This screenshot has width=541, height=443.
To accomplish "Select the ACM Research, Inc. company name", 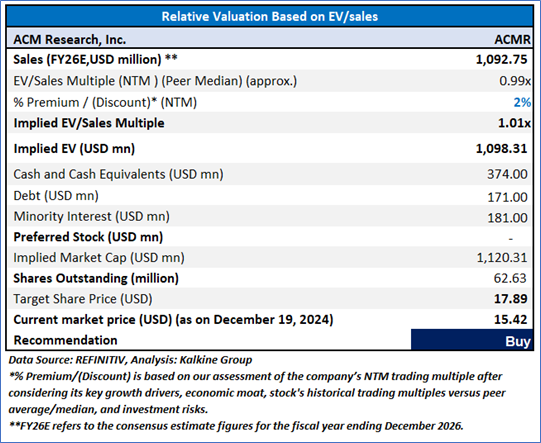I will click(69, 39).
